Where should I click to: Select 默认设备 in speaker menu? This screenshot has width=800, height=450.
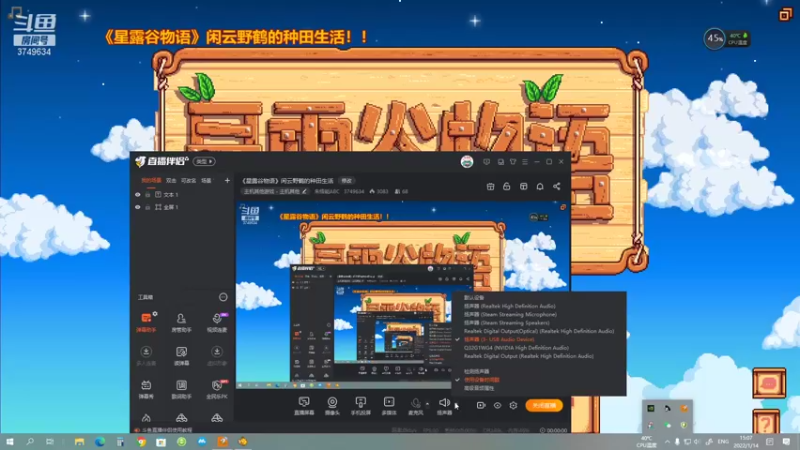click(474, 297)
